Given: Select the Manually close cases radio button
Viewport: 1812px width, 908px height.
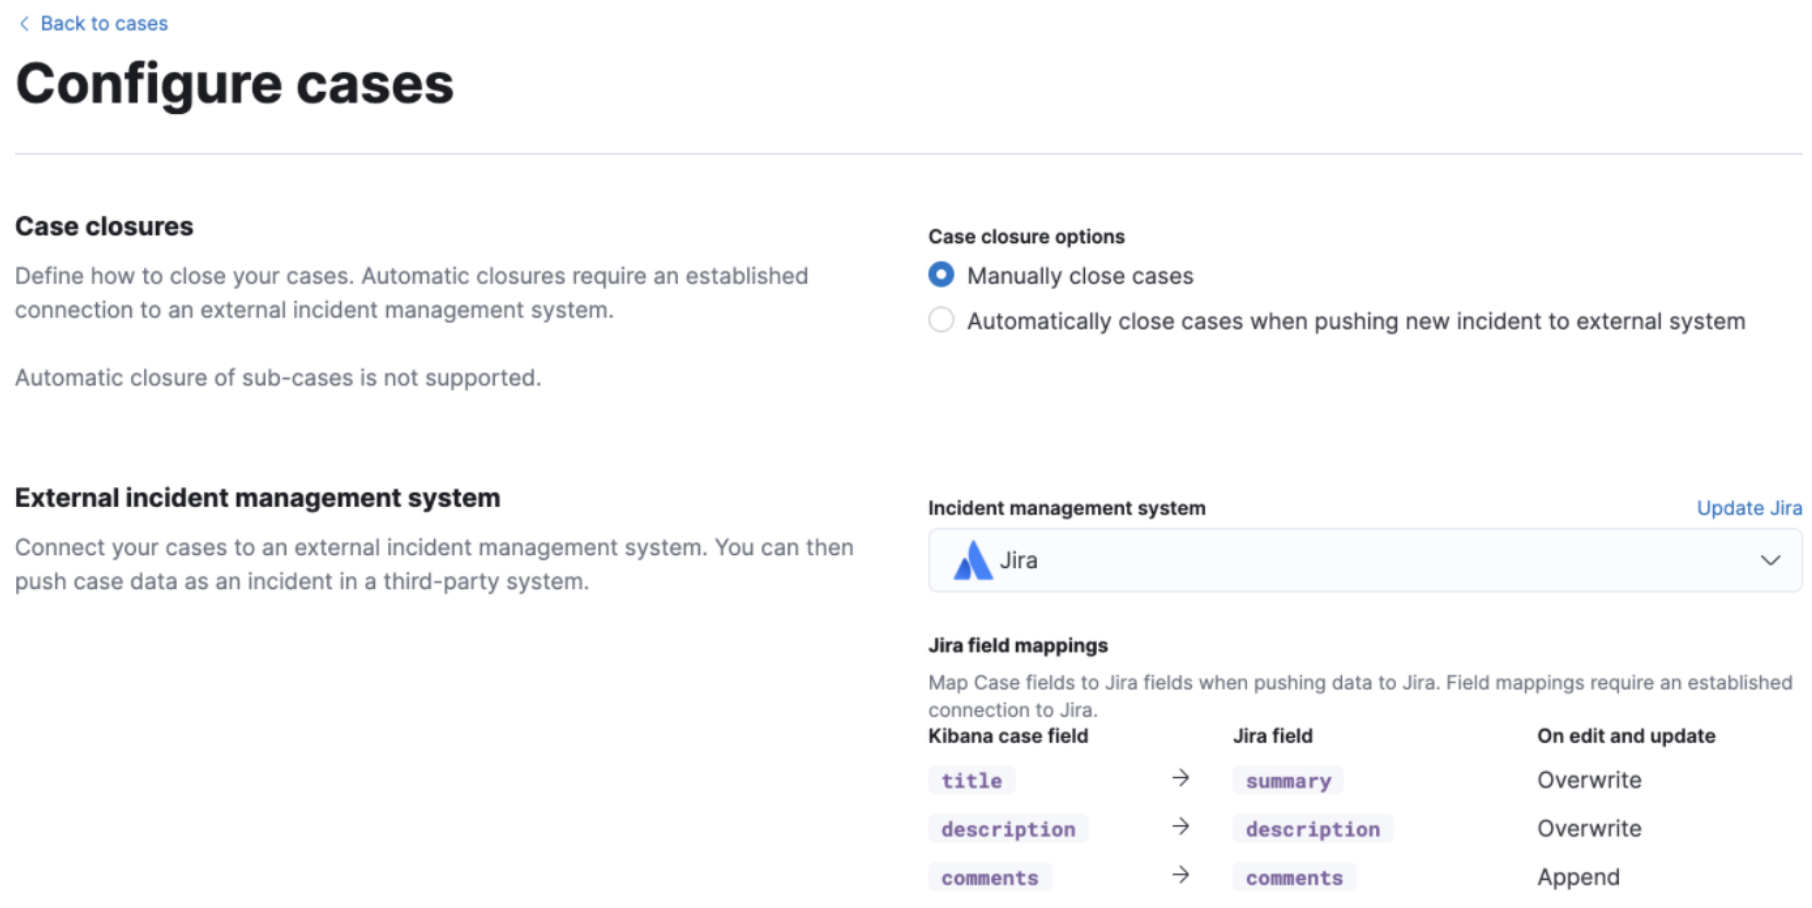Looking at the screenshot, I should [x=941, y=275].
